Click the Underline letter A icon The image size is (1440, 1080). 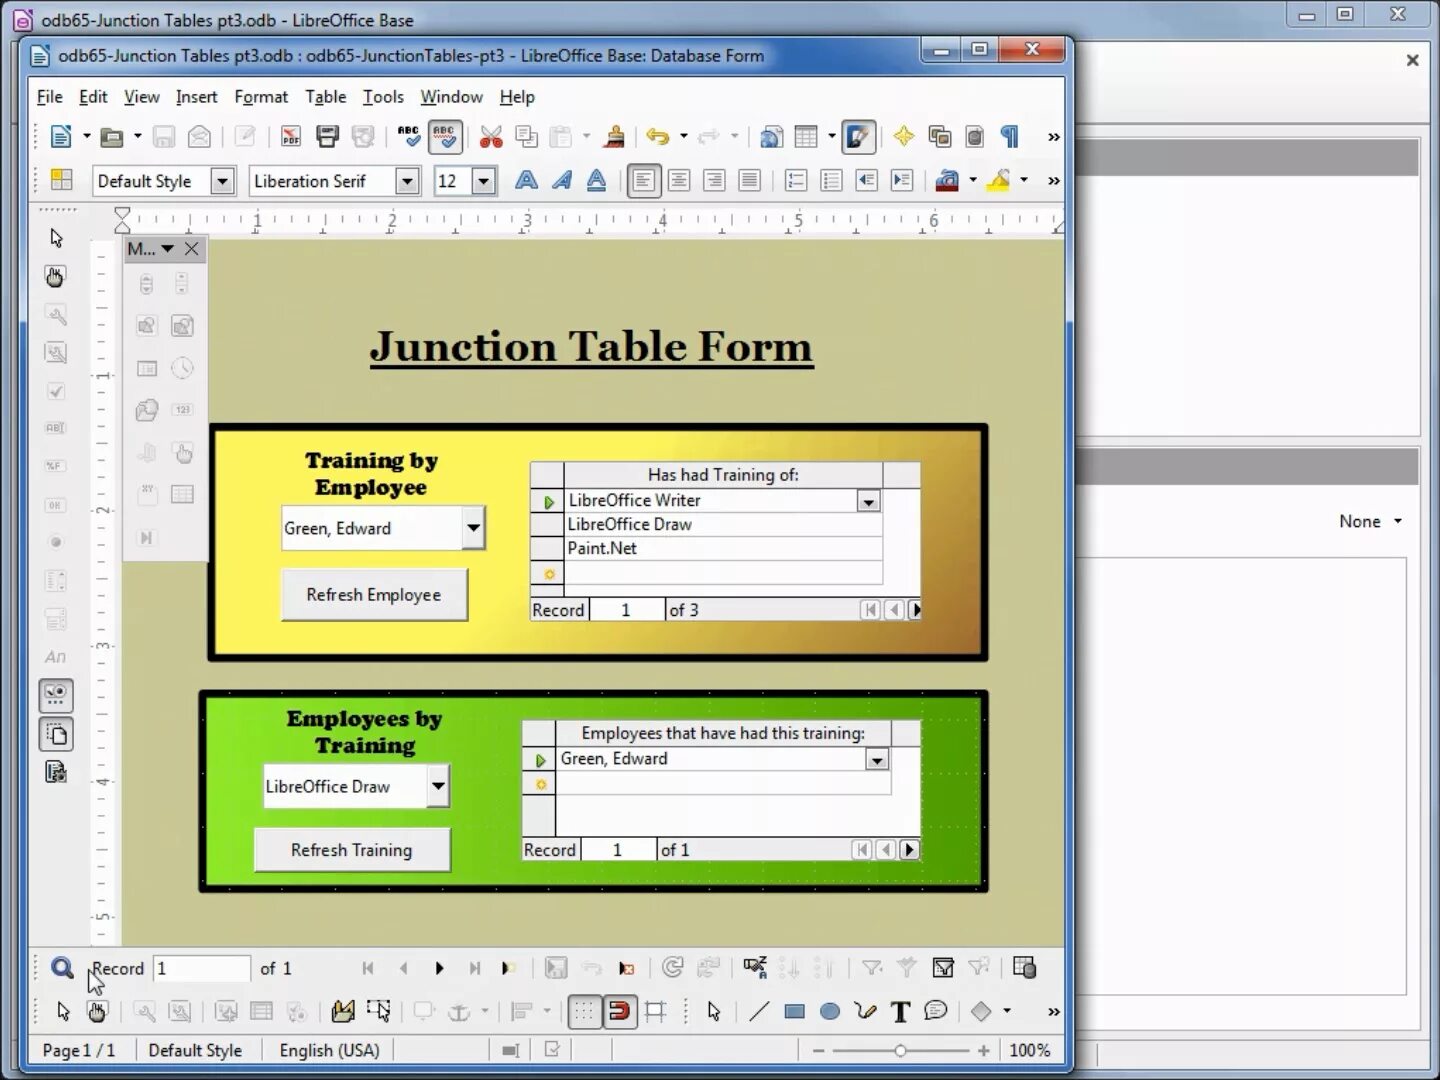tap(596, 181)
